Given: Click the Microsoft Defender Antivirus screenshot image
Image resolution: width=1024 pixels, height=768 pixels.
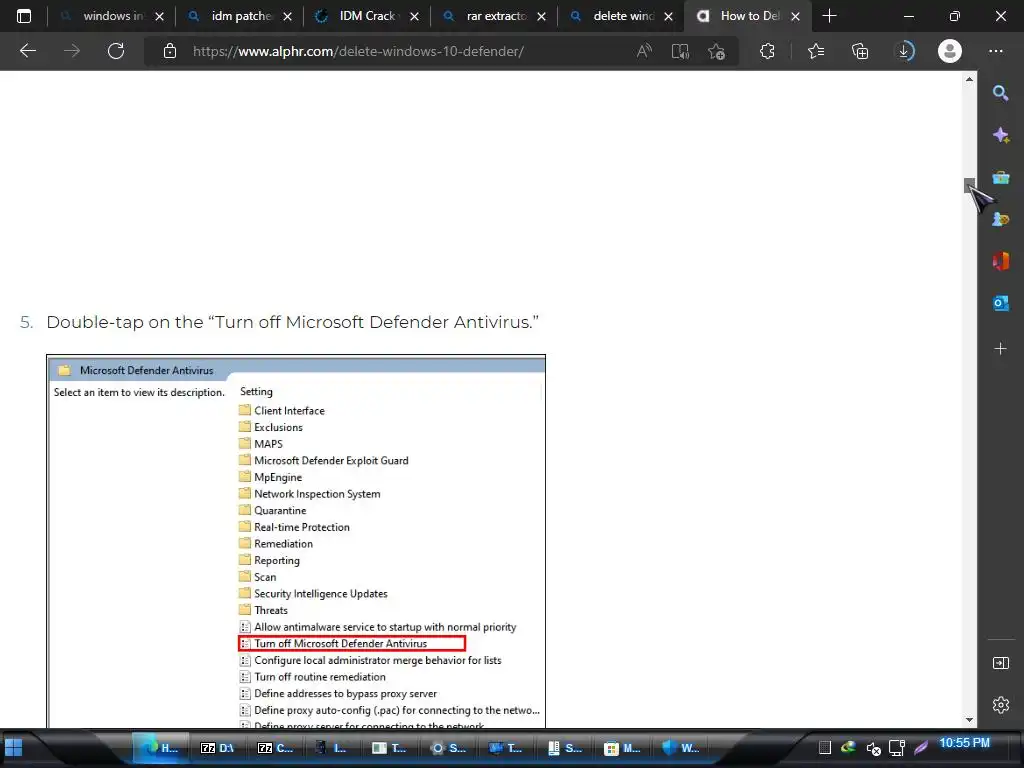Looking at the screenshot, I should [x=296, y=541].
